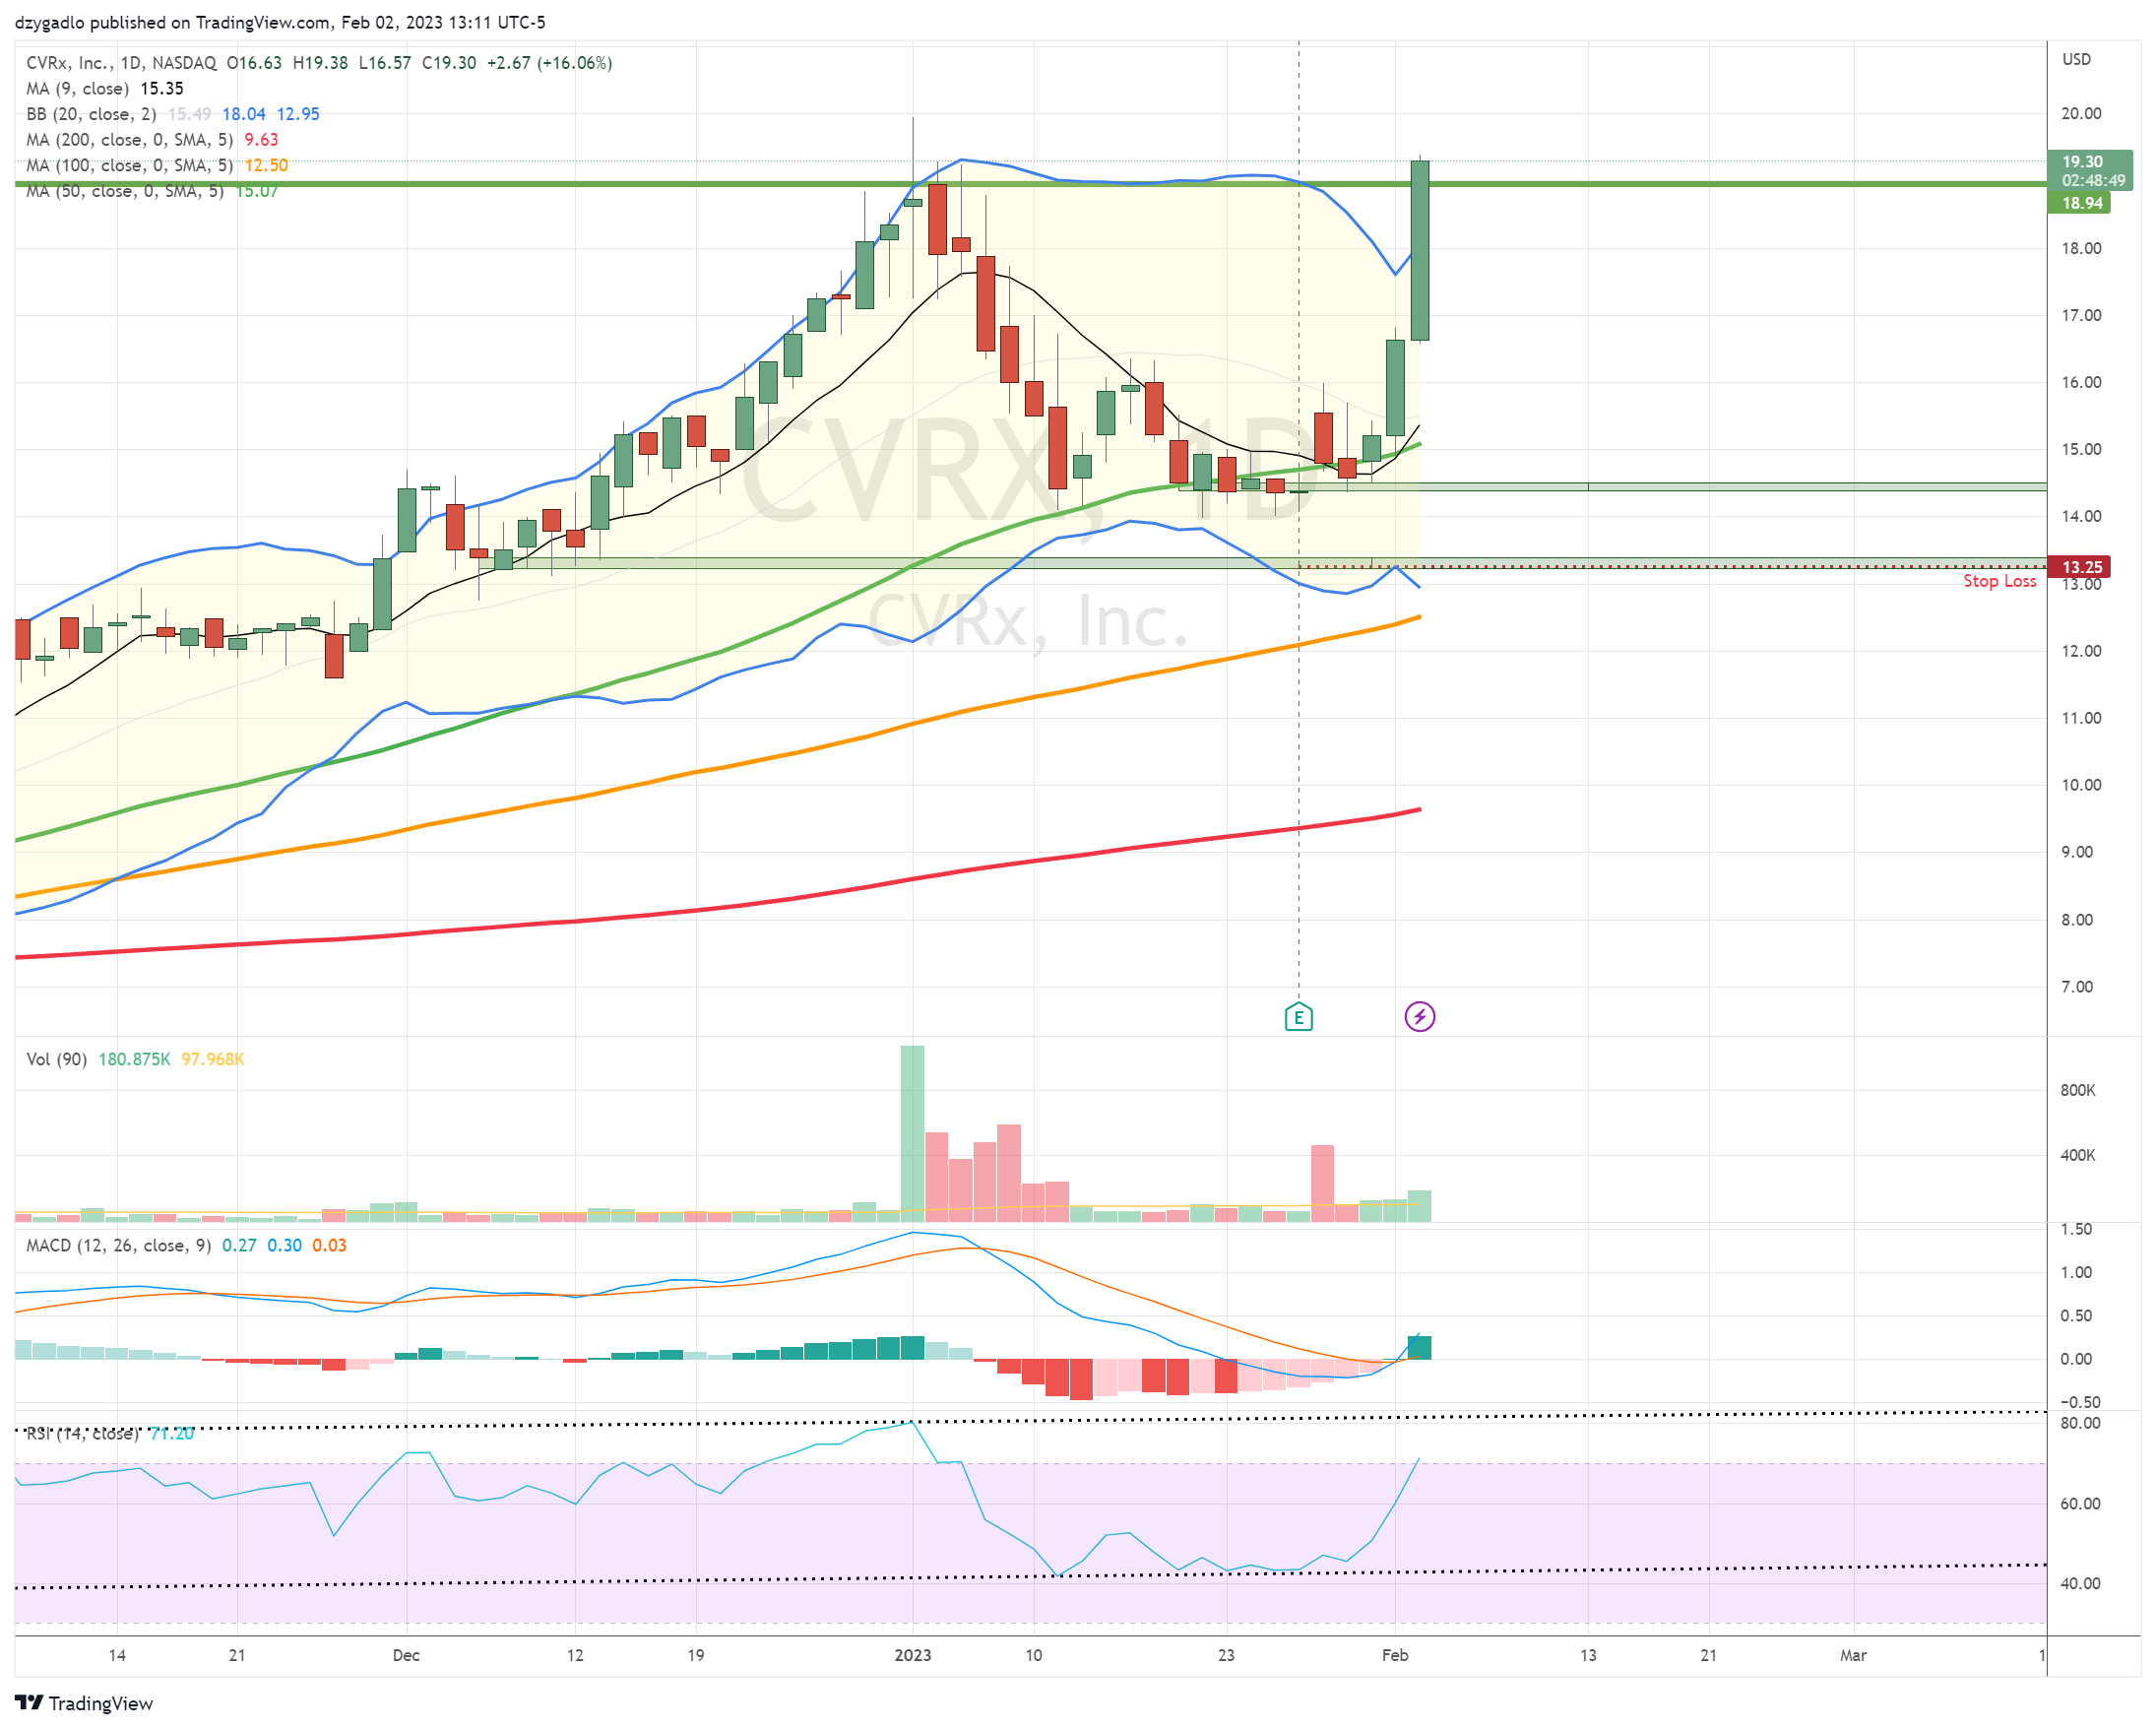Click the tallest volume bar at 2023
This screenshot has width=2156, height=1729.
coord(912,1133)
